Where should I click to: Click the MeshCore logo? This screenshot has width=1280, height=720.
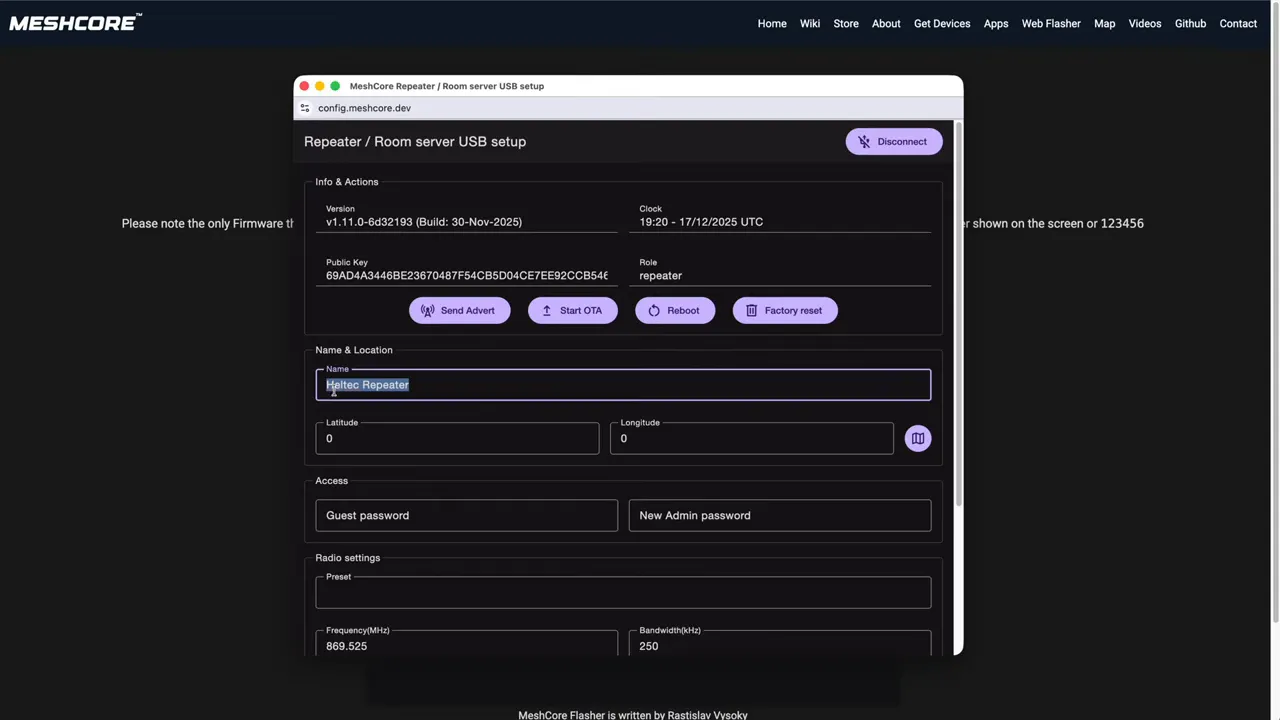click(76, 23)
